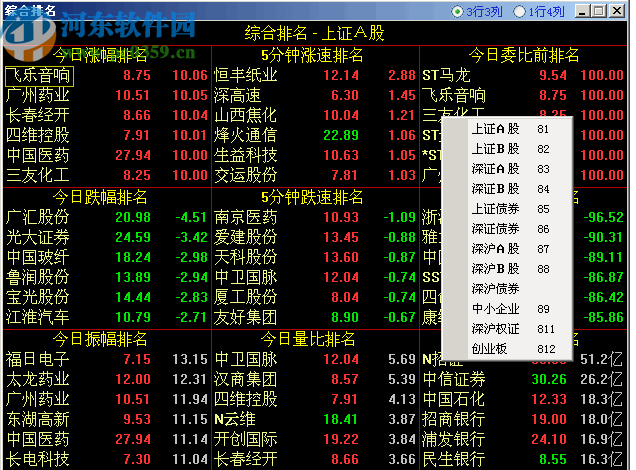The height and width of the screenshot is (470, 636).
Task: Select 友好集团 stock row
Action: click(x=315, y=317)
